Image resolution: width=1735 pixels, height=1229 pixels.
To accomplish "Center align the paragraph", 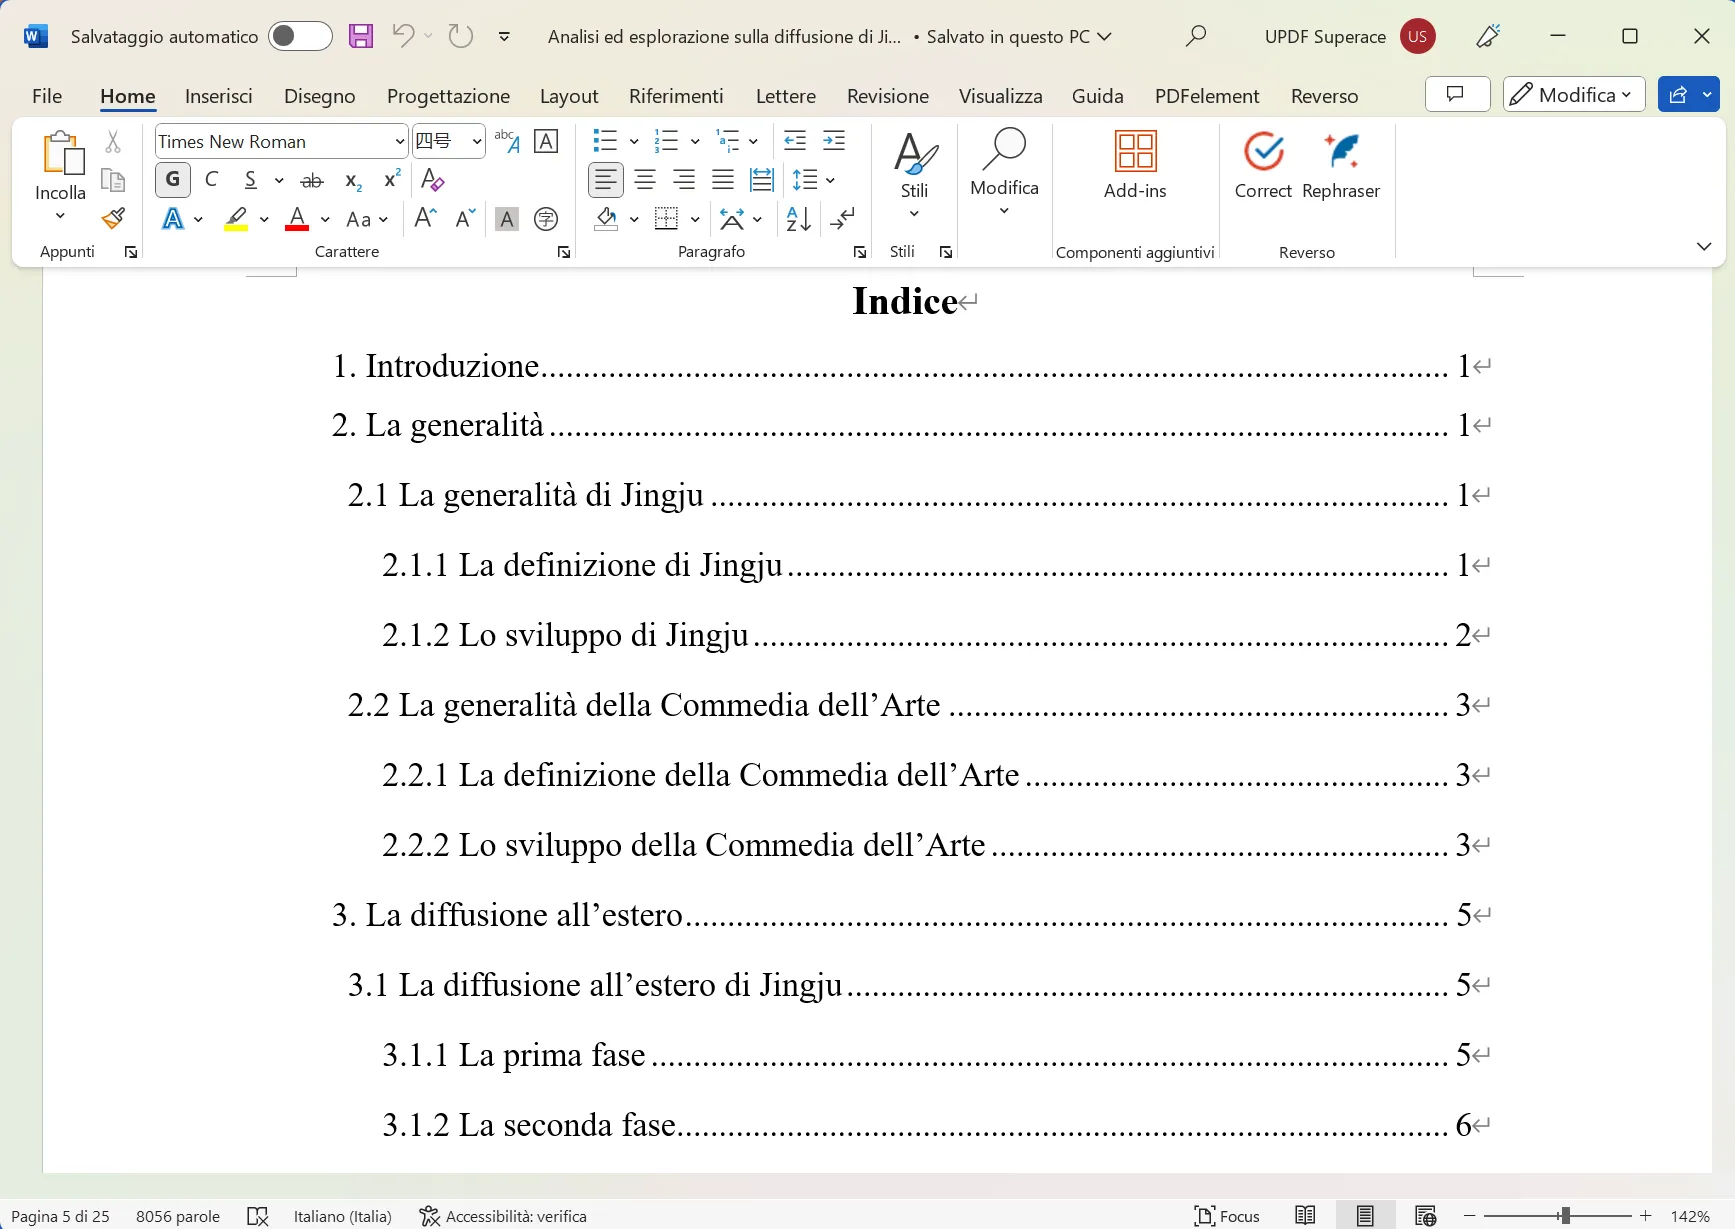I will (x=645, y=180).
